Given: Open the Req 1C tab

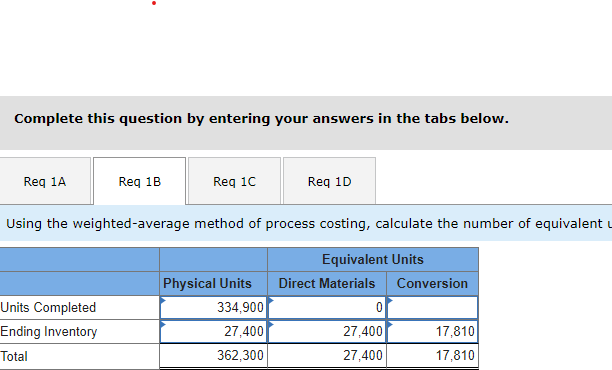Looking at the screenshot, I should (x=234, y=181).
